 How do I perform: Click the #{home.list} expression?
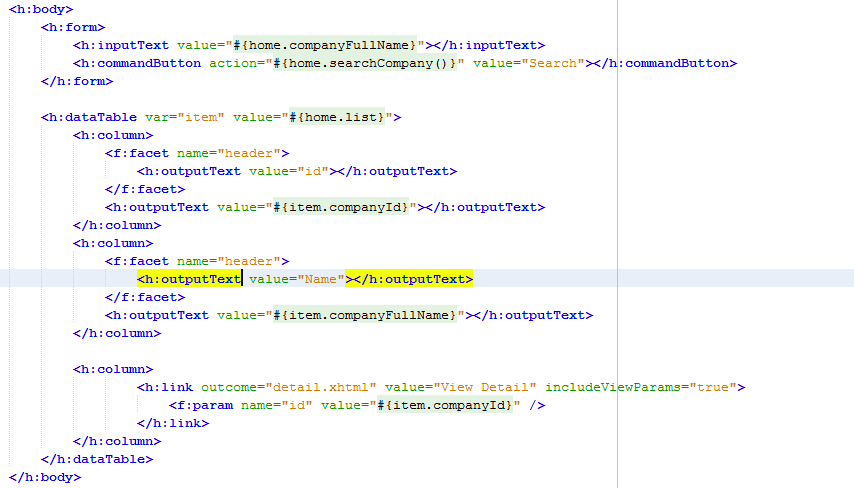point(337,117)
